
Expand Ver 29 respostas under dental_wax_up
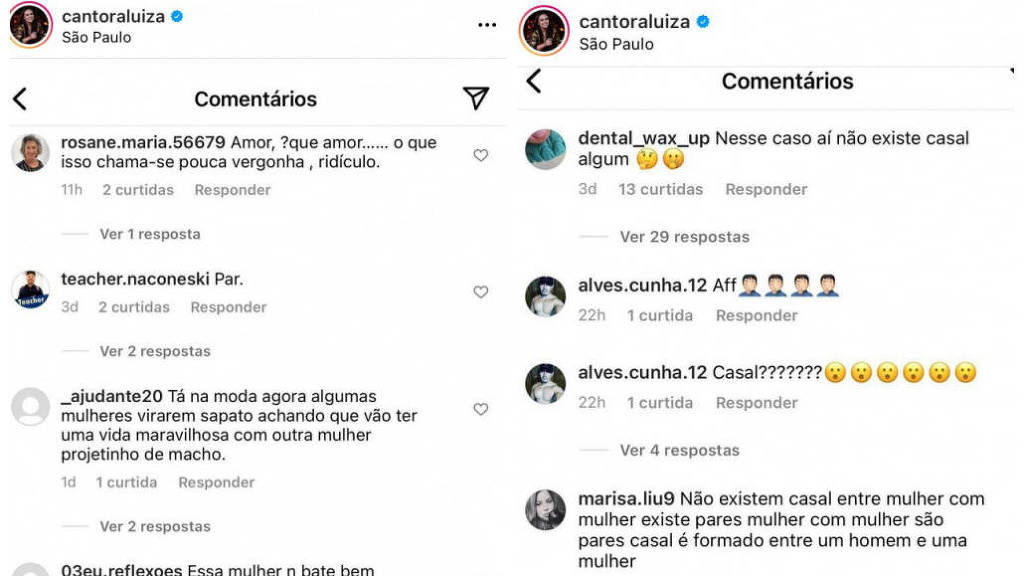coord(682,236)
